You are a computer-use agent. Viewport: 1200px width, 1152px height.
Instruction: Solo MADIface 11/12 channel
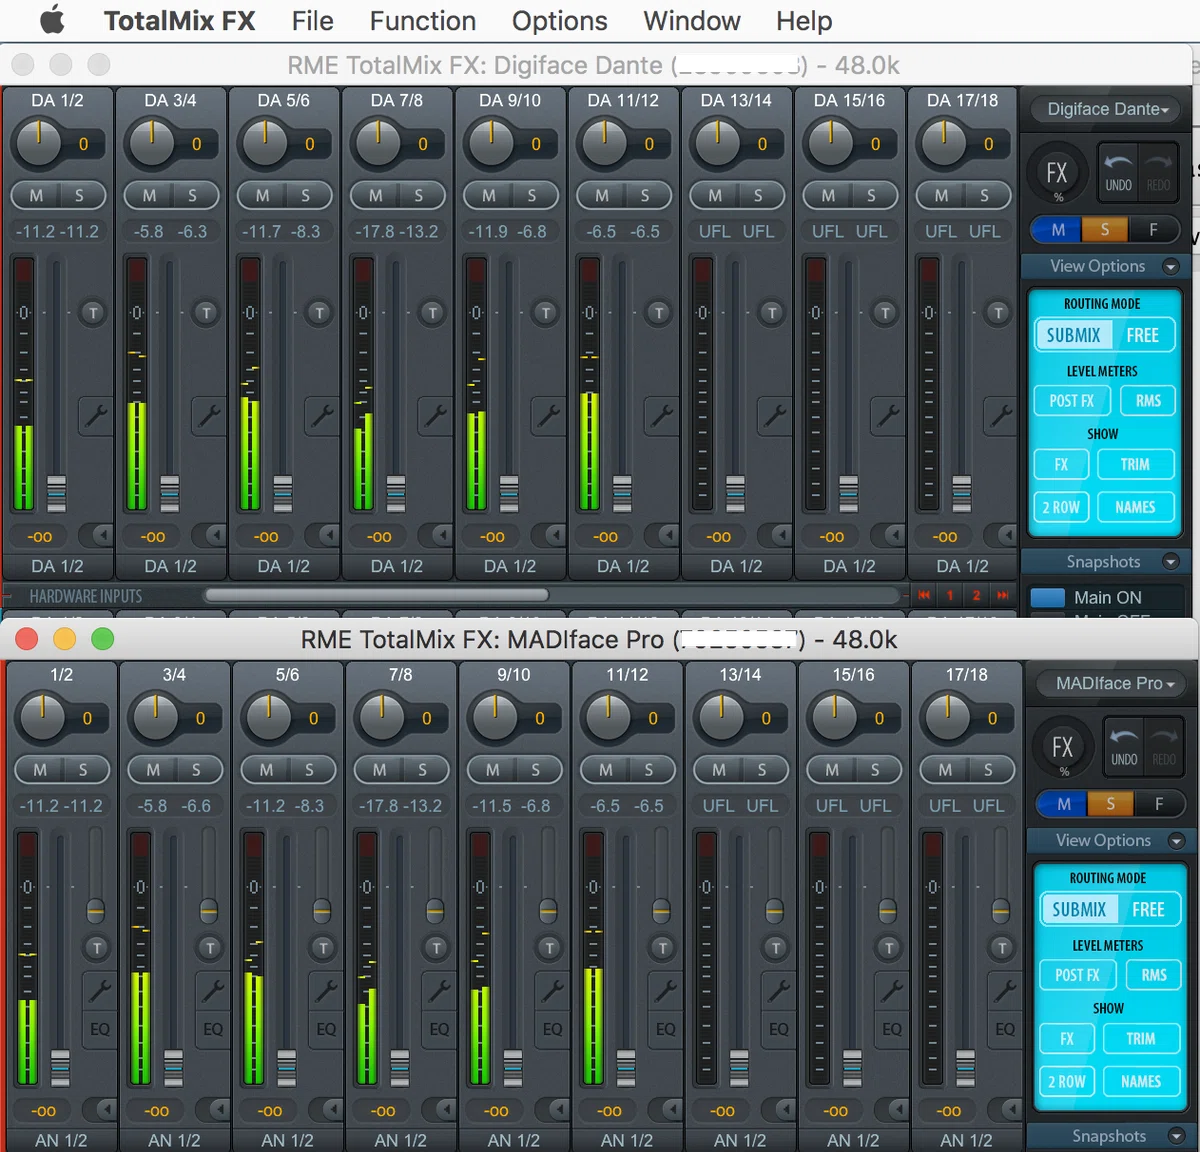point(649,770)
